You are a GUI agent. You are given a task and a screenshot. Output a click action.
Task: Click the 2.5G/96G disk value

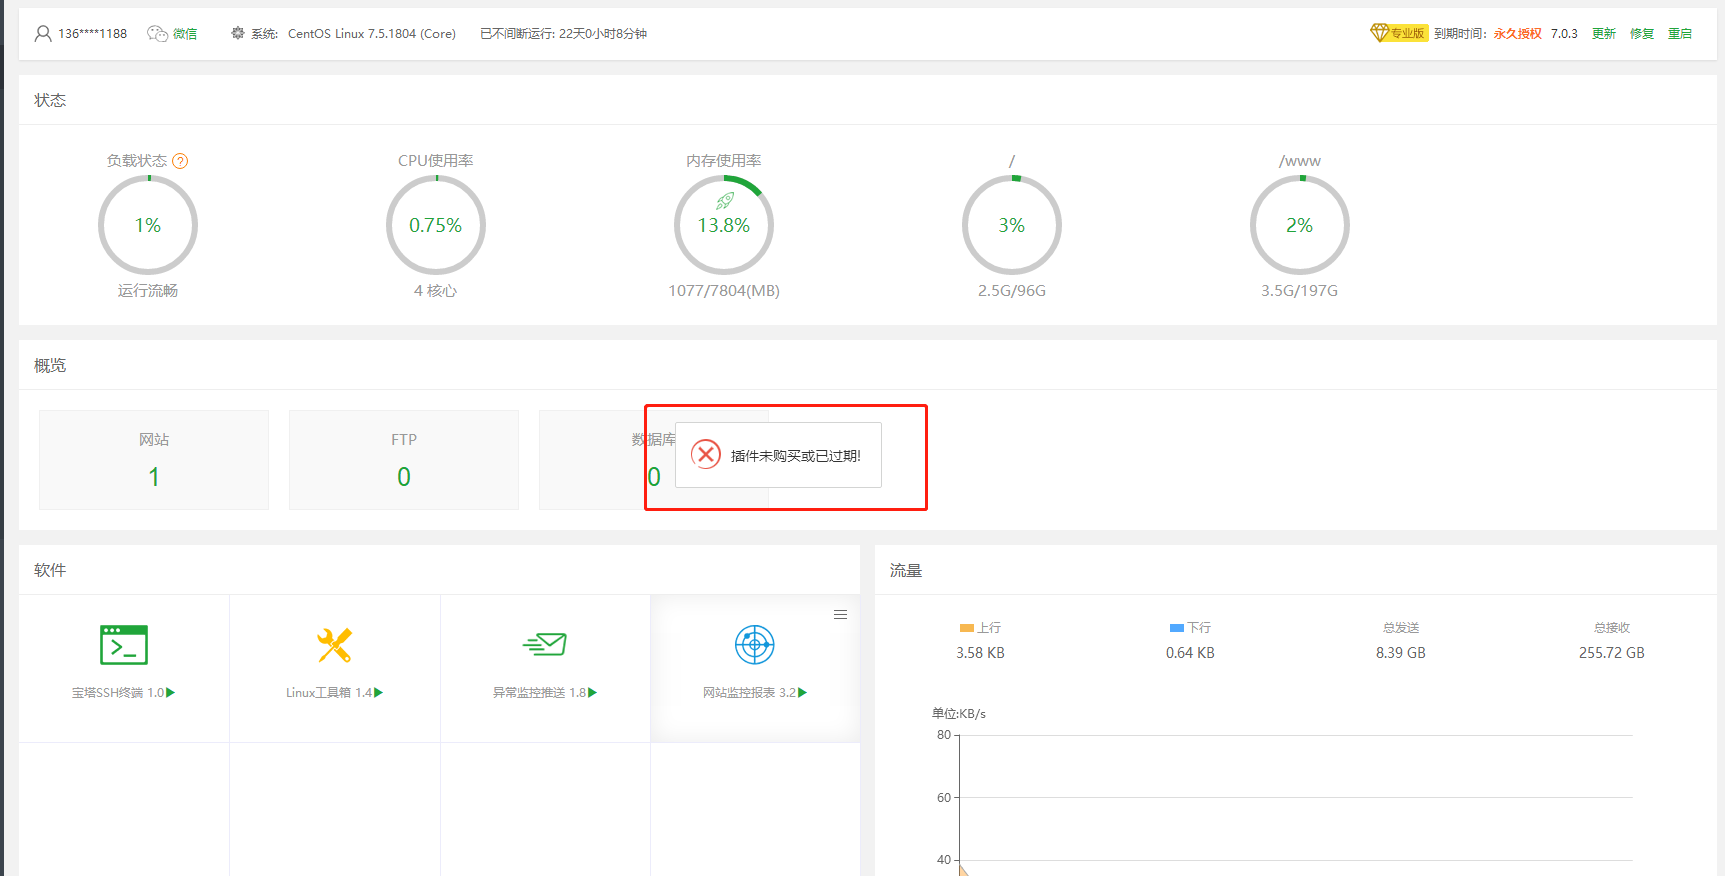pos(1012,291)
